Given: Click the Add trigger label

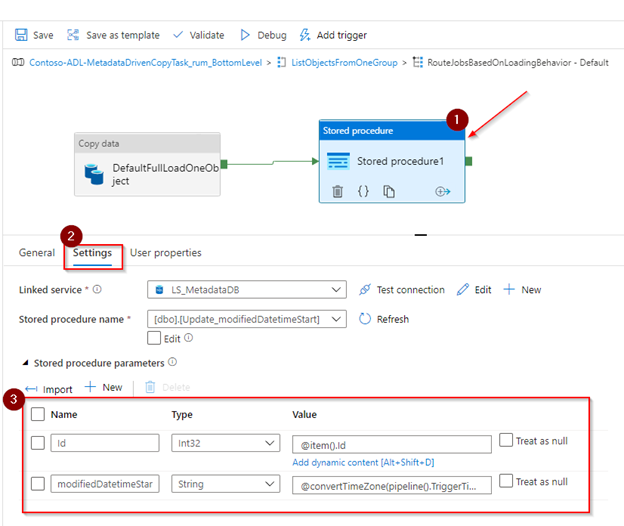Looking at the screenshot, I should [x=341, y=35].
